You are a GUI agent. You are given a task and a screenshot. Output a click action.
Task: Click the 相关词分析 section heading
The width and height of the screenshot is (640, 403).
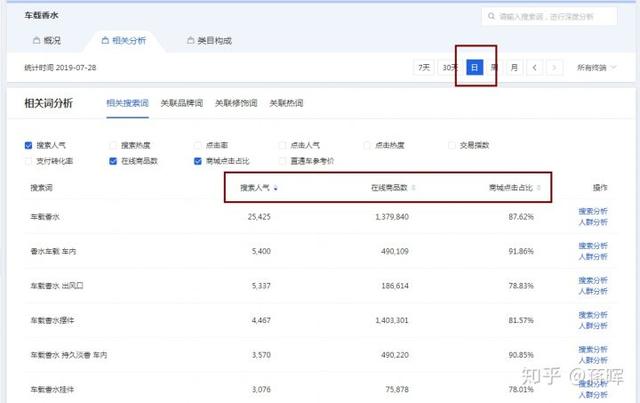[x=49, y=103]
